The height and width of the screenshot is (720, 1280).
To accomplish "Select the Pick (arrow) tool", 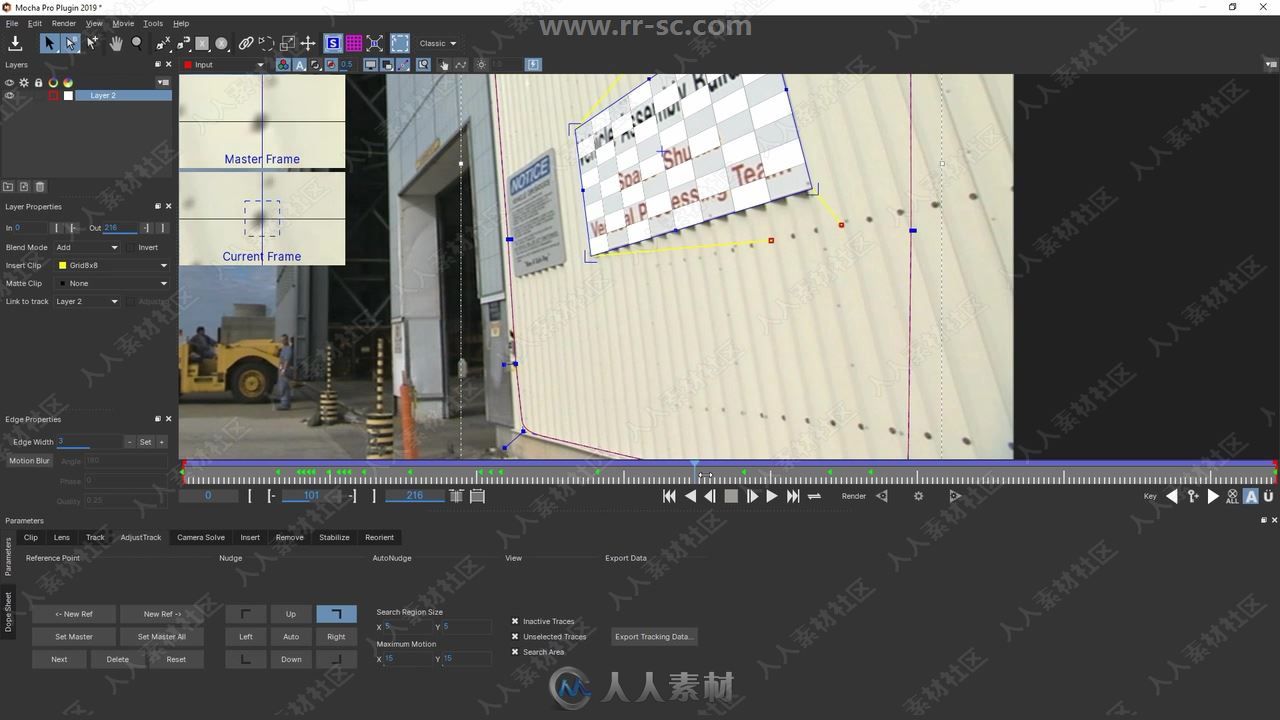I will [x=49, y=43].
